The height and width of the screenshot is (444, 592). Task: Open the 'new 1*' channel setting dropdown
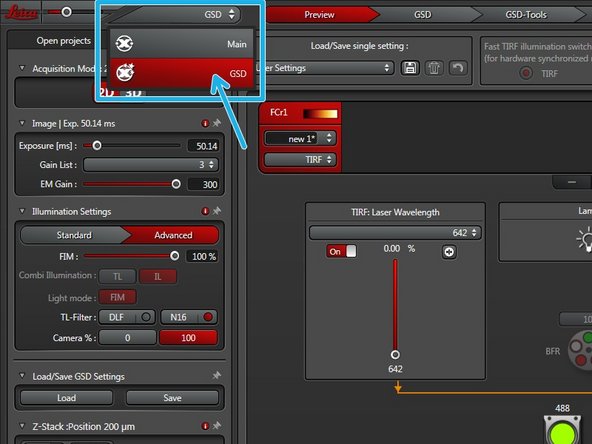click(x=299, y=139)
